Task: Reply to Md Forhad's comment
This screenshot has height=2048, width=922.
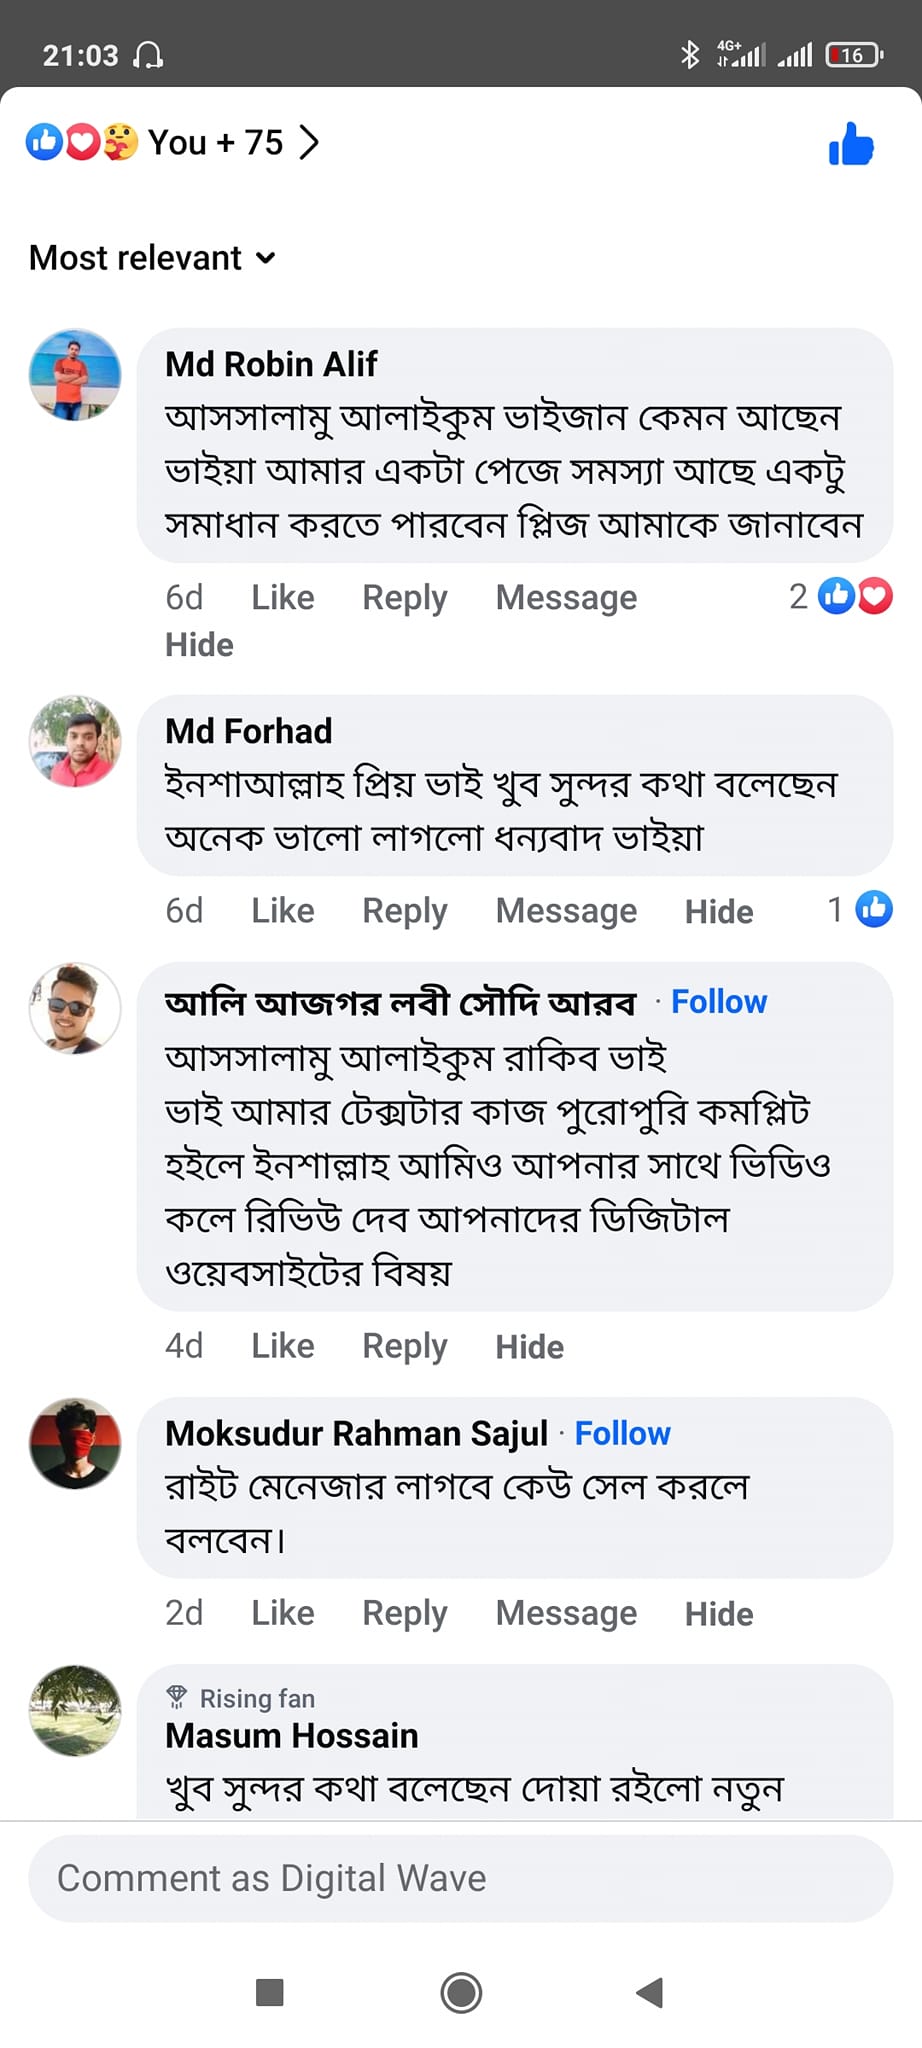Action: click(x=404, y=911)
